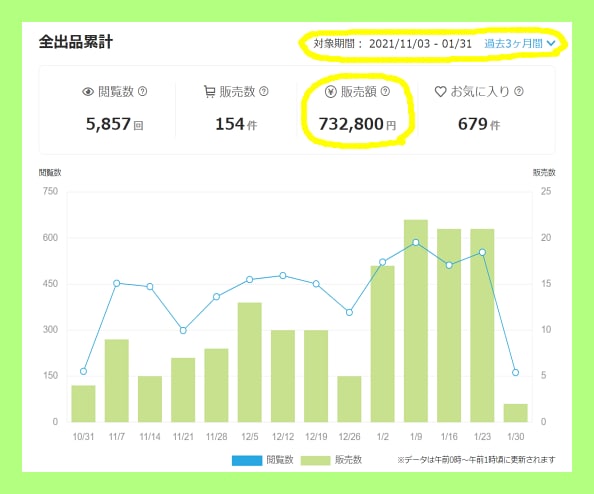Viewport: 594px width, 494px height.
Task: Click the help icon next to お気に入り
Action: [x=519, y=91]
